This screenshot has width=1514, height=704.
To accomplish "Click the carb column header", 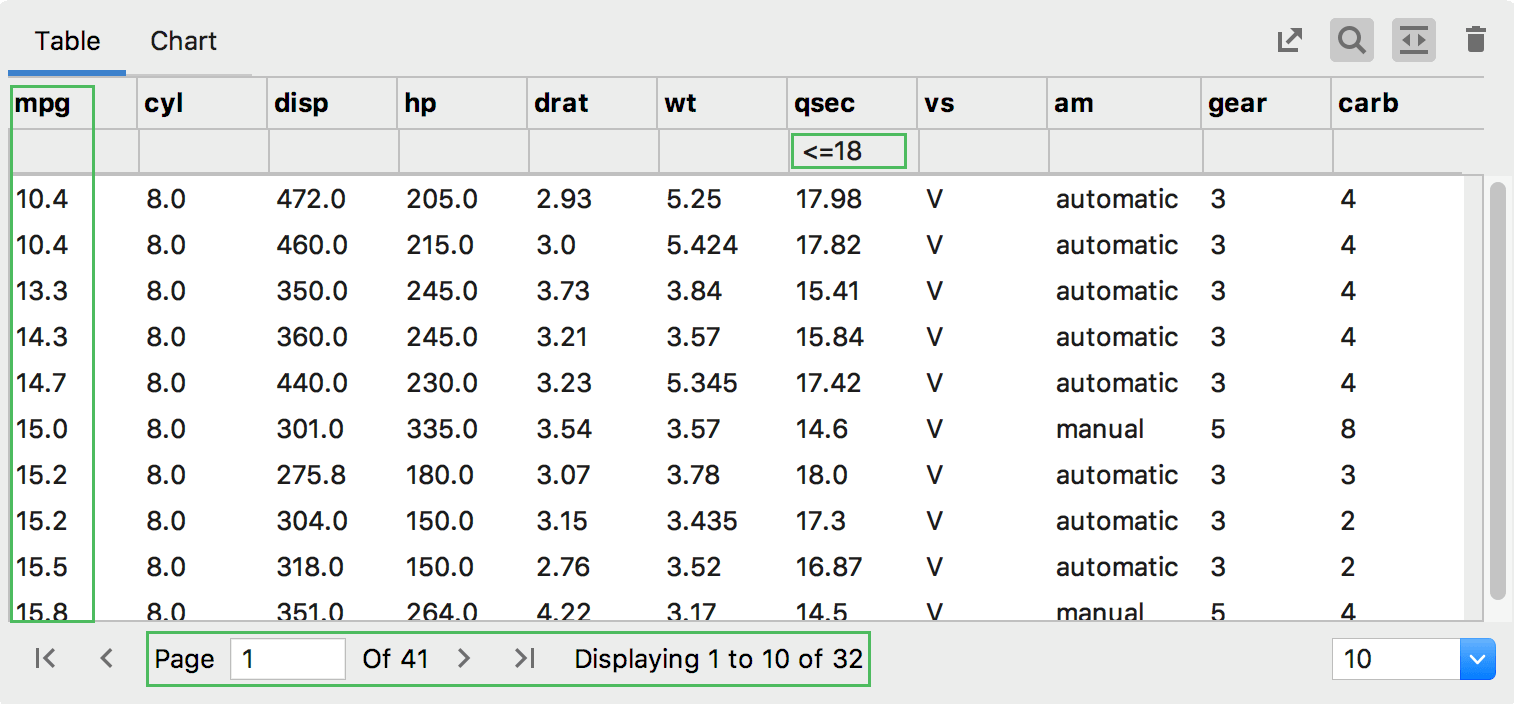I will [1368, 103].
